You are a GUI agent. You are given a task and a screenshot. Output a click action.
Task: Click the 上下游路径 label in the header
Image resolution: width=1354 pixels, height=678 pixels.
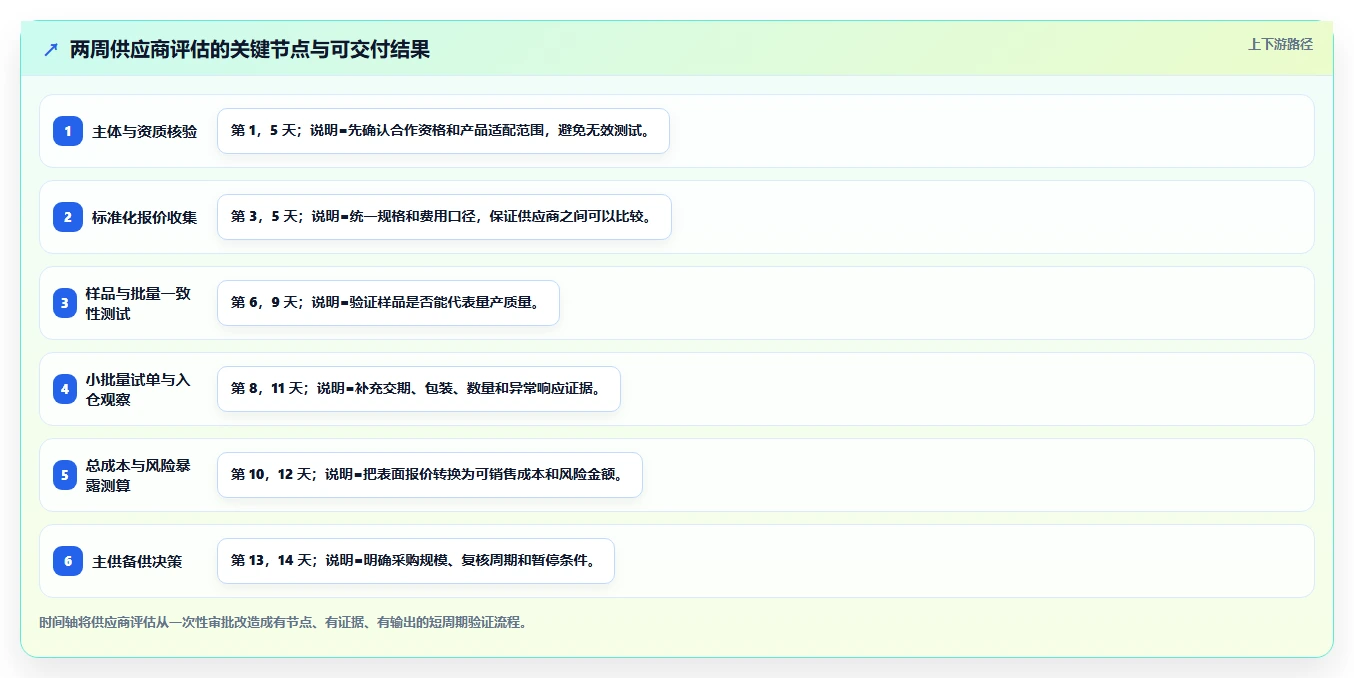(1280, 44)
